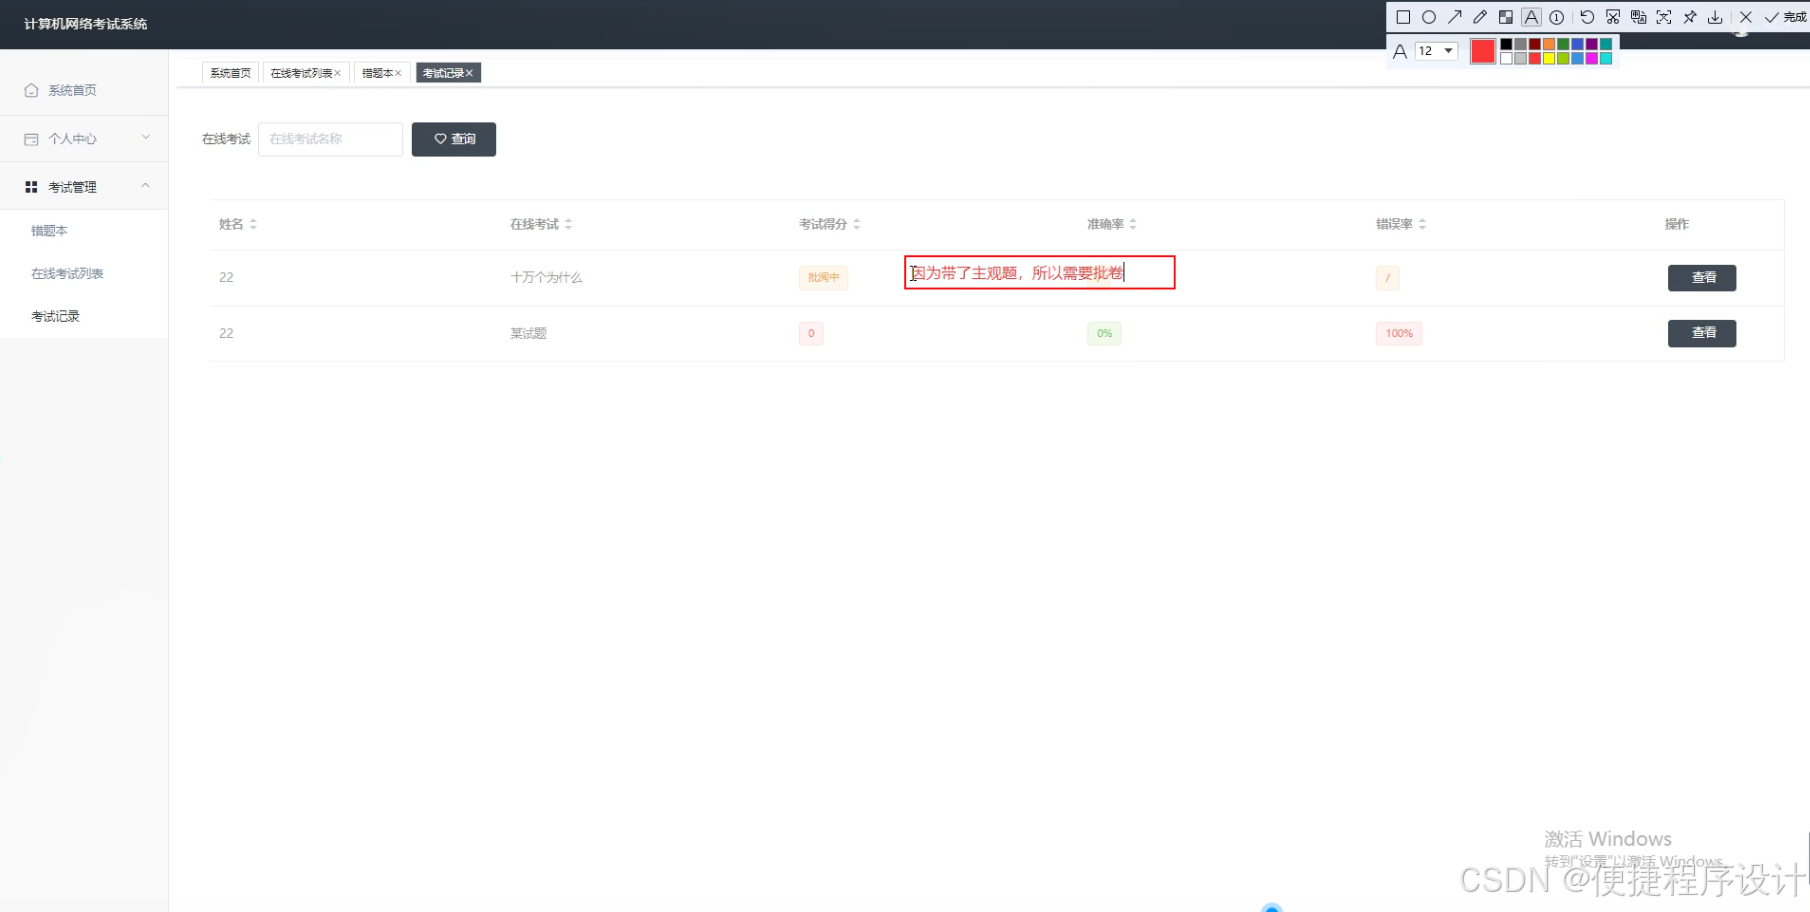
Task: Click the current red color preview
Action: tap(1483, 51)
